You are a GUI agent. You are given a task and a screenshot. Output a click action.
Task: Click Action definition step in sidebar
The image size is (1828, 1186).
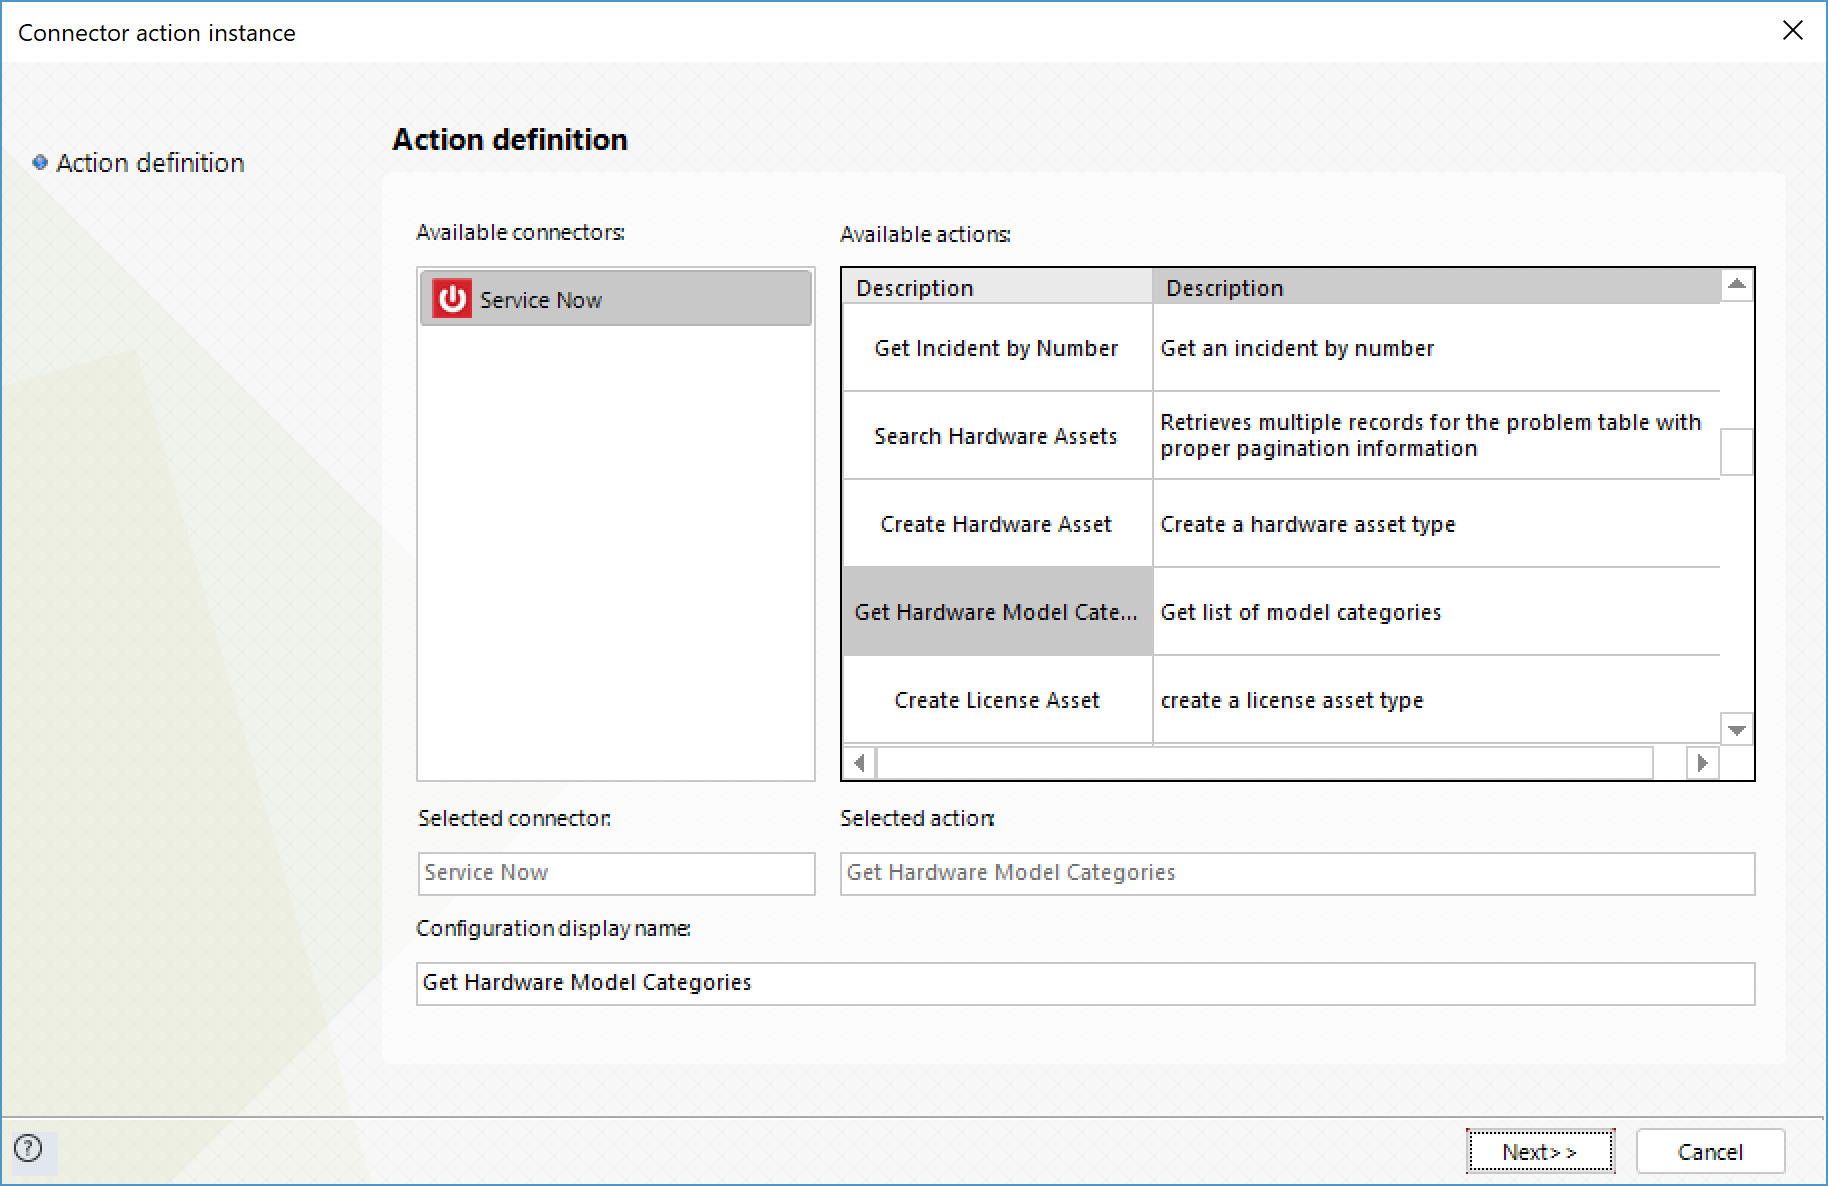150,162
